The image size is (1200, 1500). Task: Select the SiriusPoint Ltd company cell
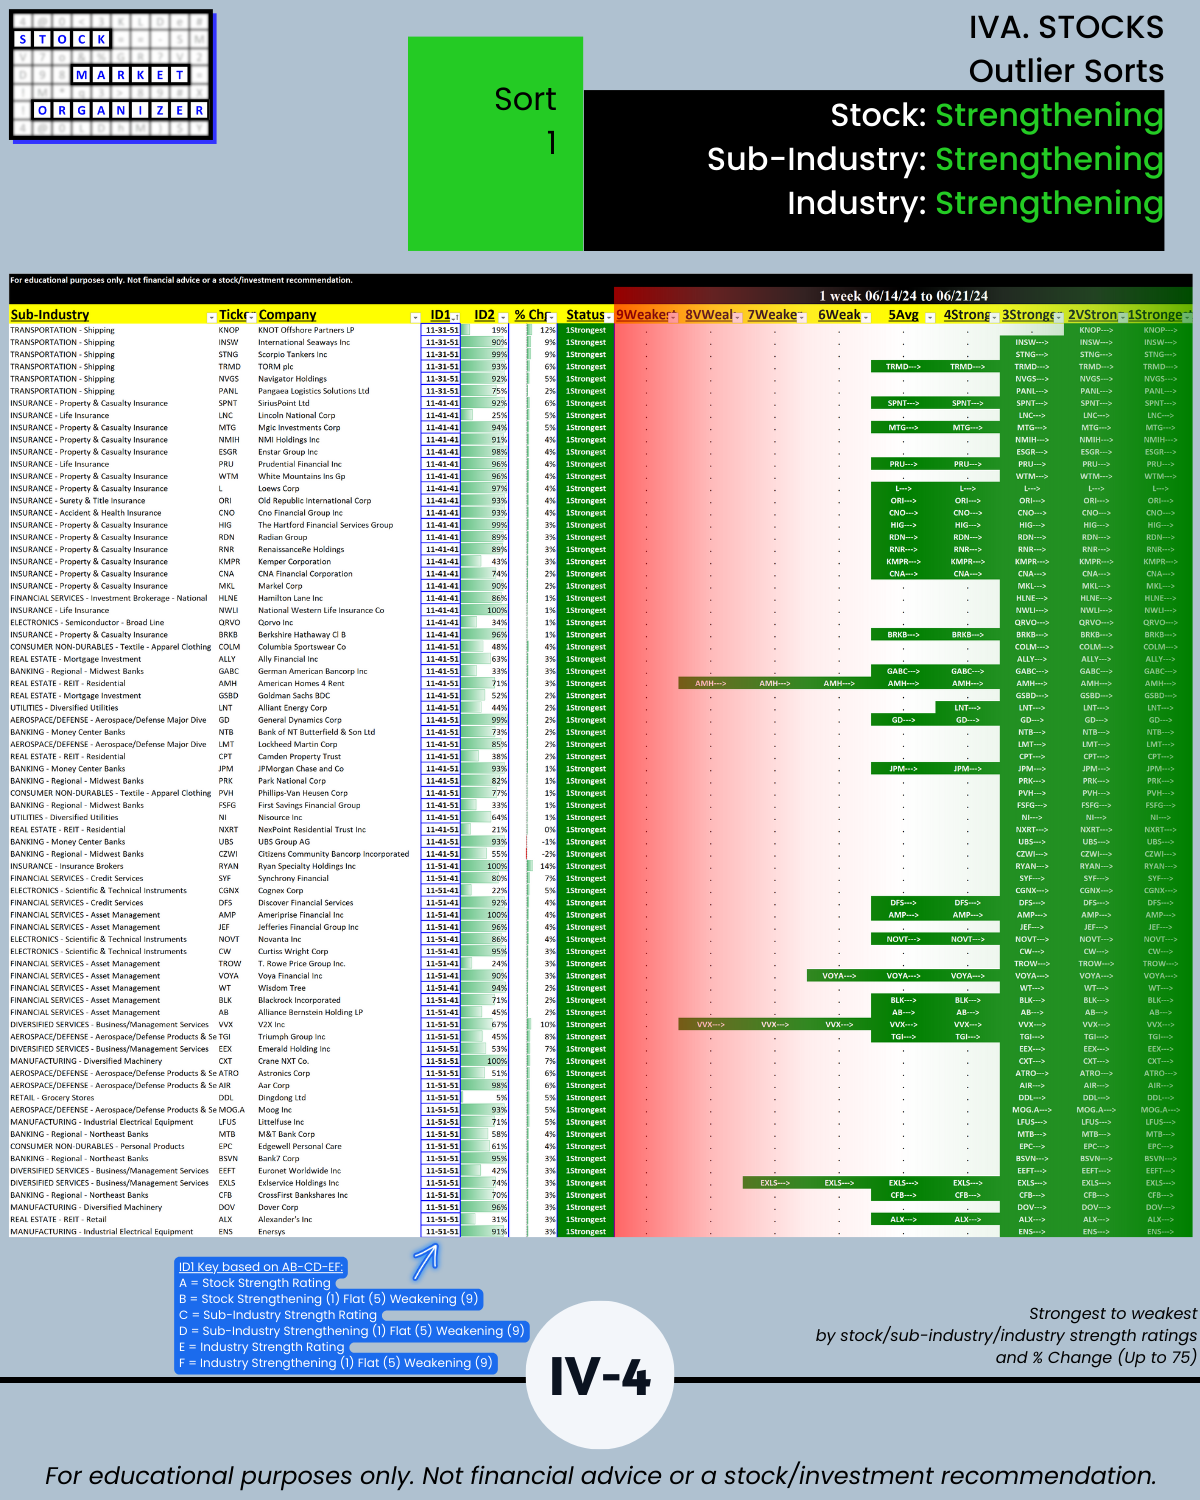point(338,403)
